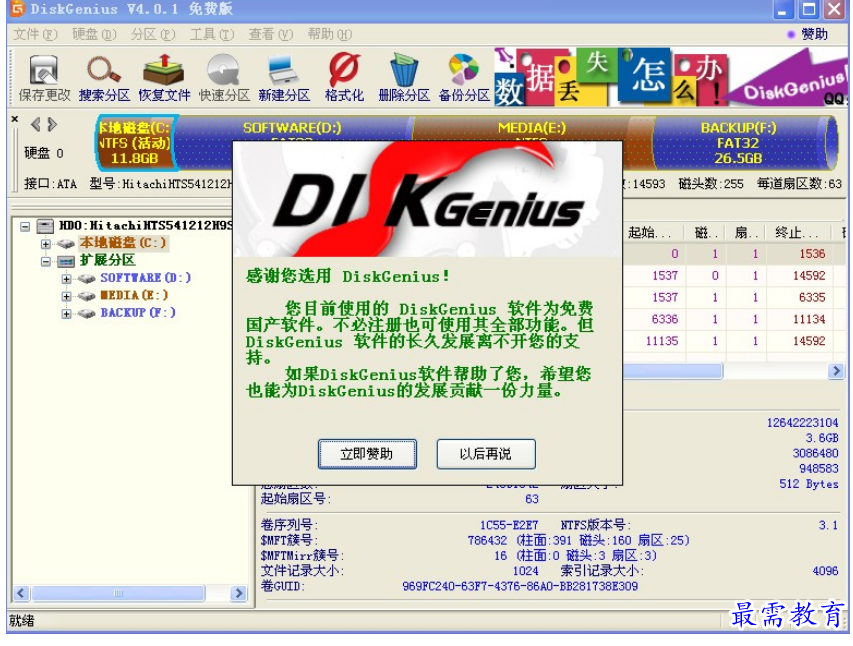Open the 工具(T) menu
Screen dimensions: 853x646
tap(212, 34)
